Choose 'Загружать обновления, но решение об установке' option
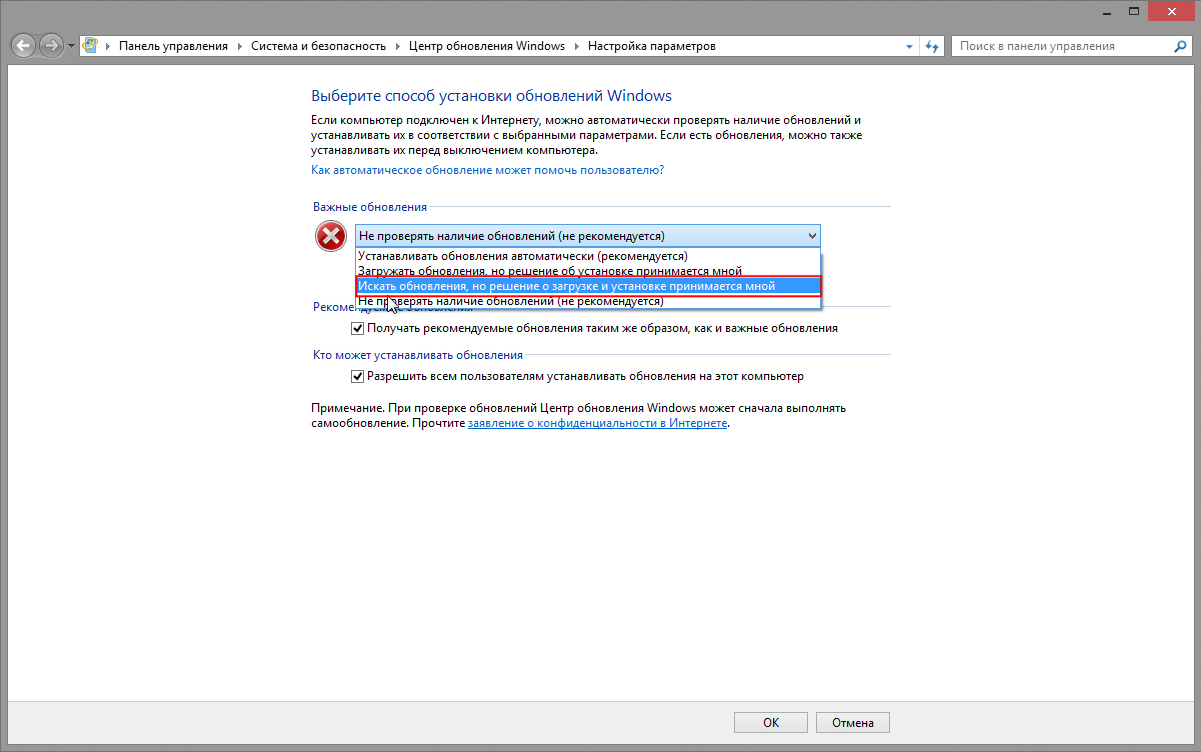This screenshot has height=752, width=1201. (588, 271)
